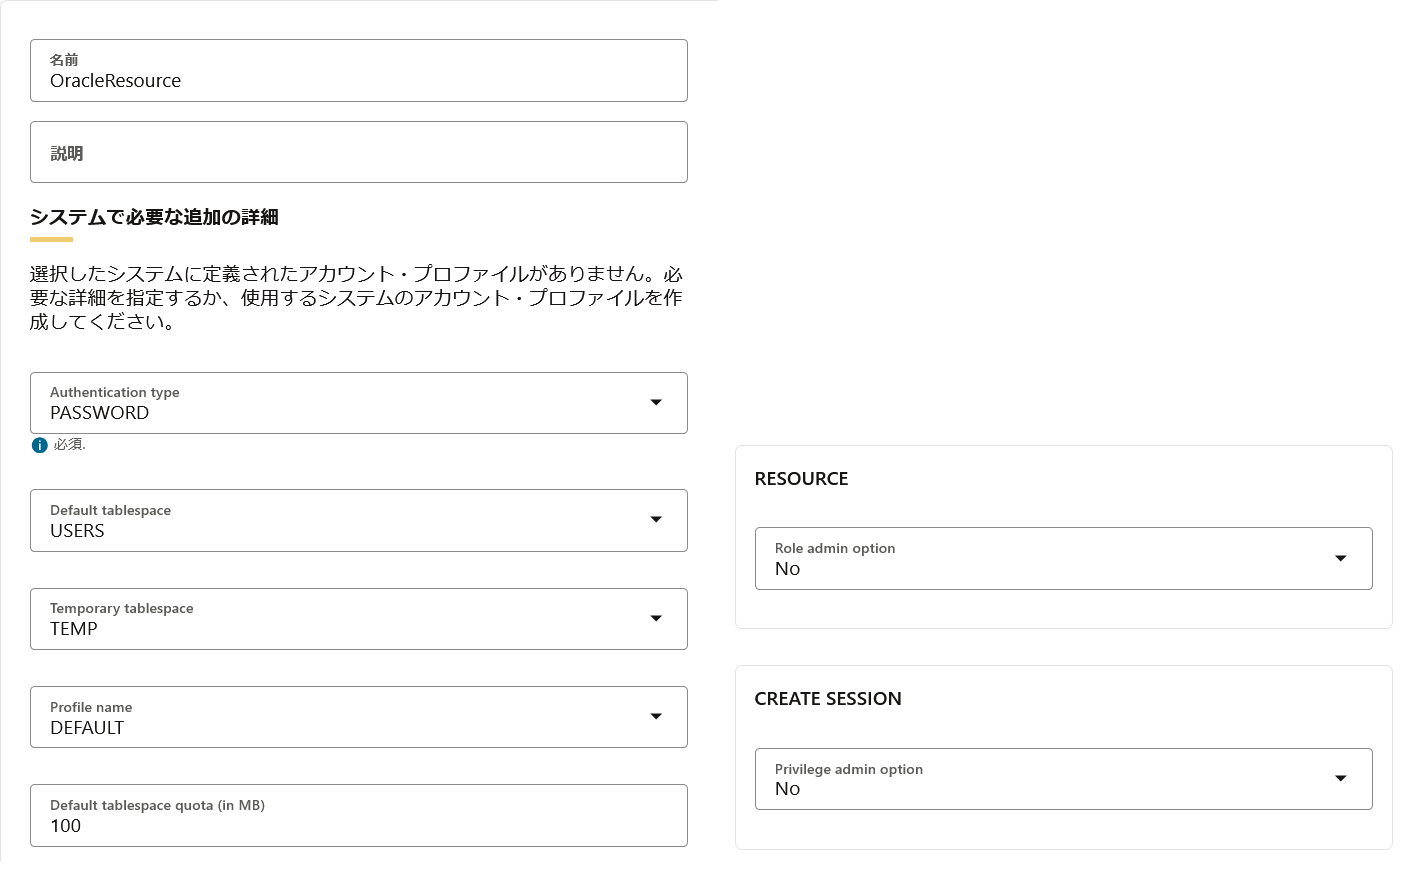The width and height of the screenshot is (1413, 882).
Task: Click the Default tablespace dropdown arrow
Action: [x=656, y=519]
